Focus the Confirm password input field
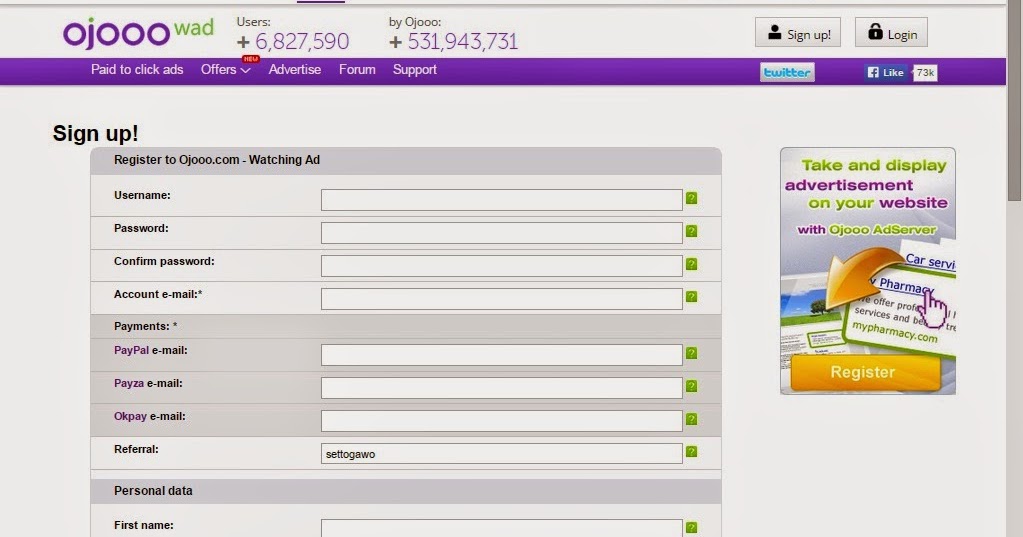The image size is (1023, 537). pyautogui.click(x=502, y=266)
